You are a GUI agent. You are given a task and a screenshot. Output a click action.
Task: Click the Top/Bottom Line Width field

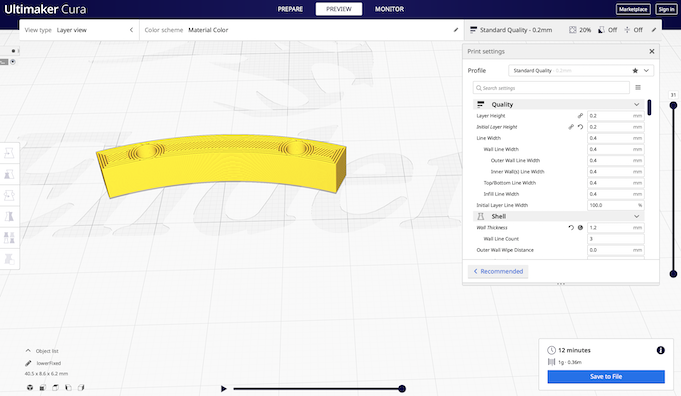tap(615, 183)
